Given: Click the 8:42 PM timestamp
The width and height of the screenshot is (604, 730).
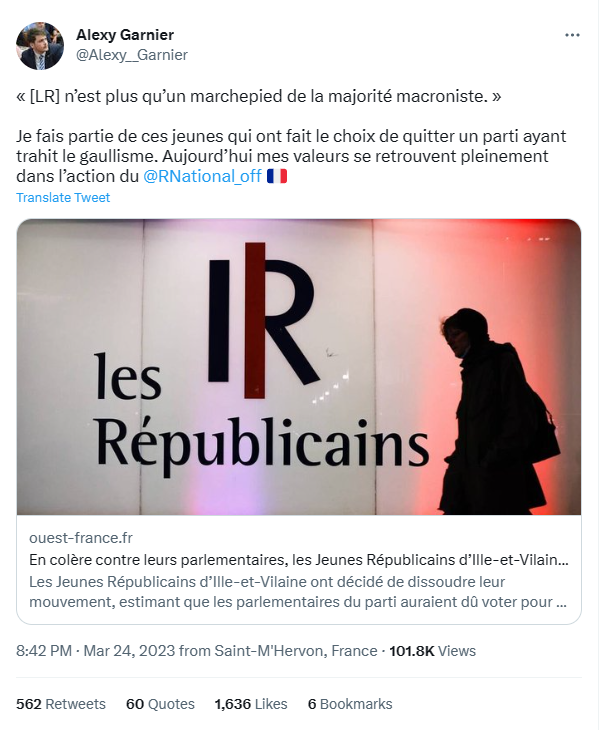Looking at the screenshot, I should 44,651.
